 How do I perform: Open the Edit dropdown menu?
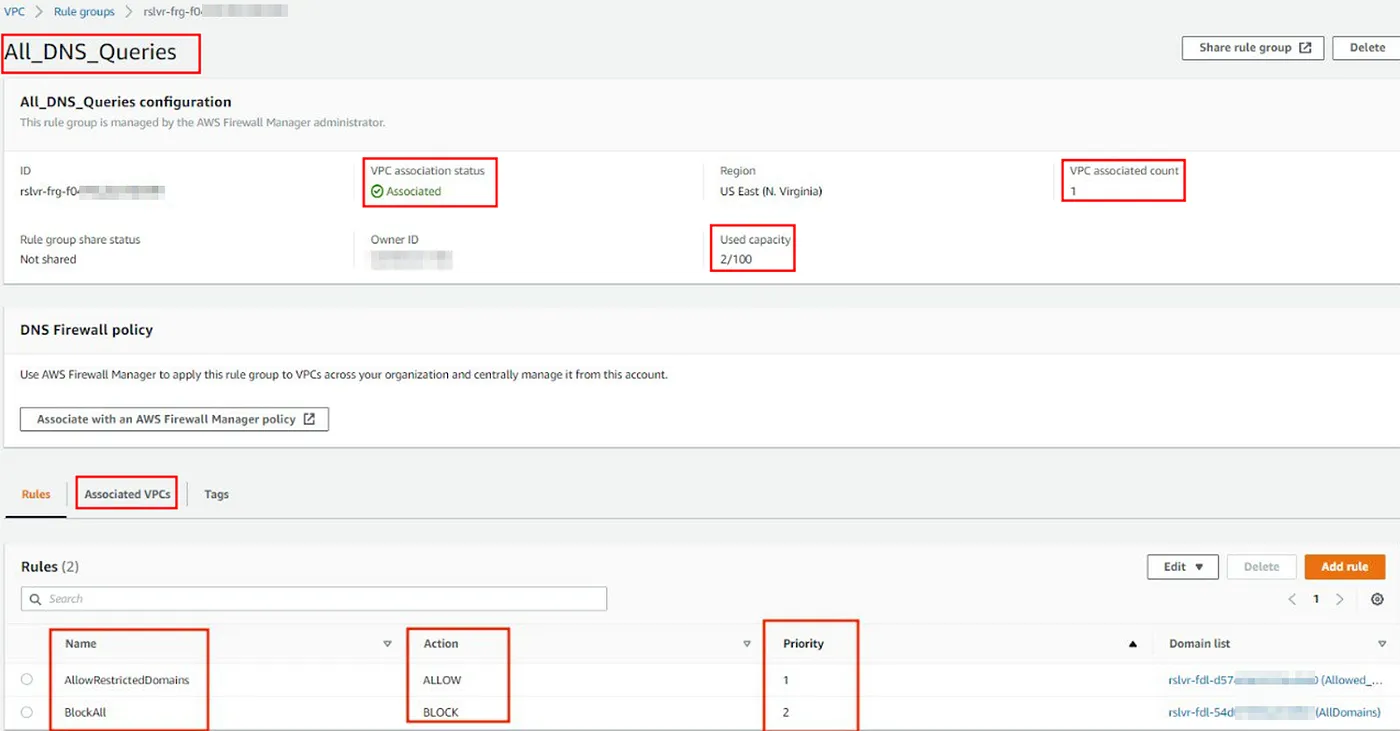coord(1182,567)
